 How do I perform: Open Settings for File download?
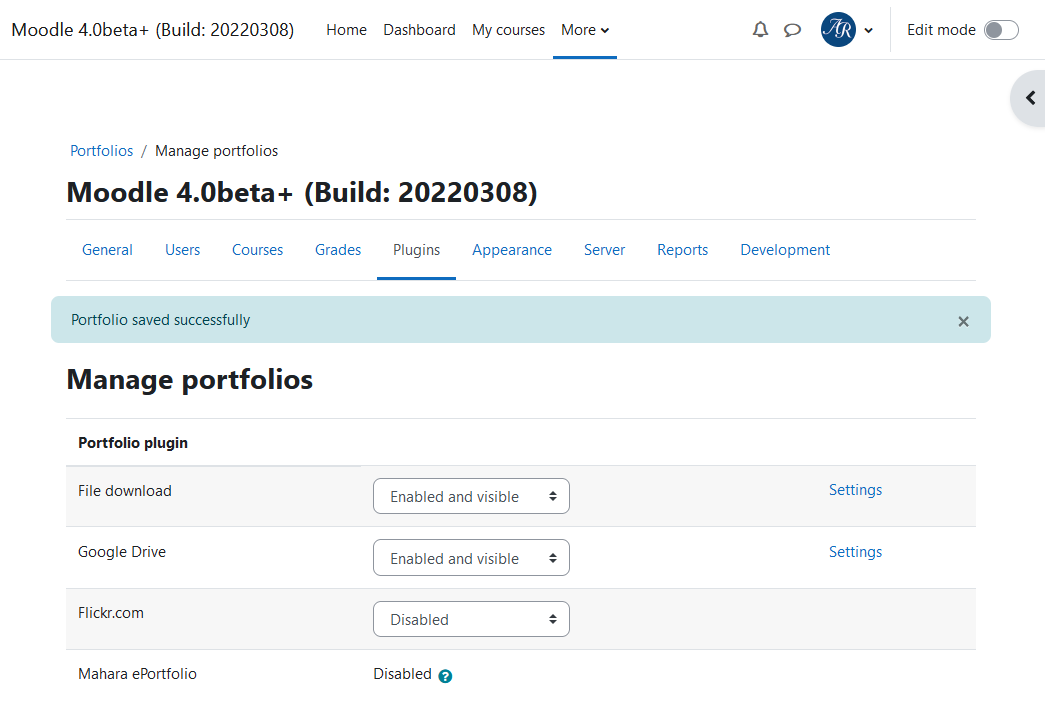pos(855,490)
